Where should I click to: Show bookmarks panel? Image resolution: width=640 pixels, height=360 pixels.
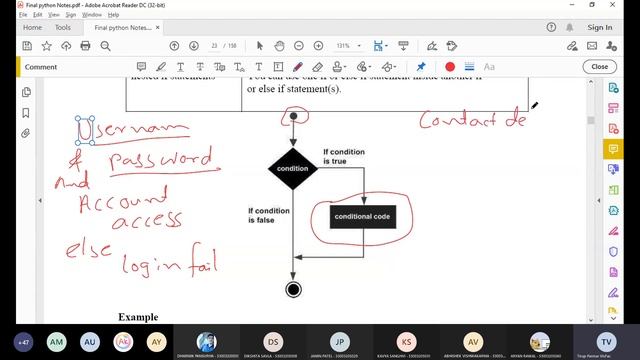(x=26, y=113)
